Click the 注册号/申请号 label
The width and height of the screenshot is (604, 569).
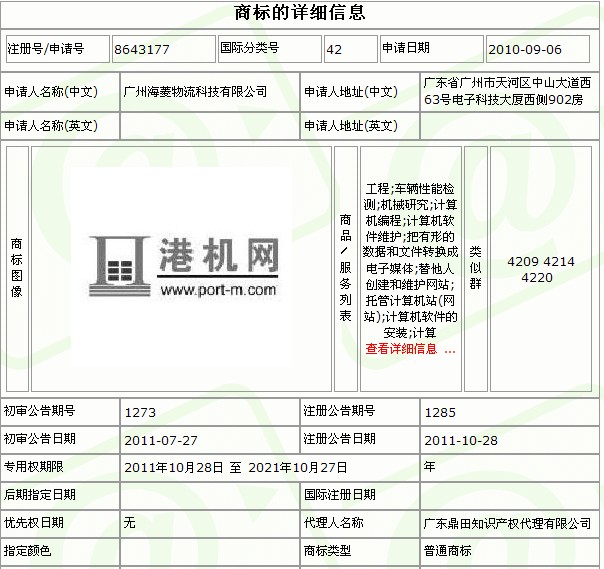click(45, 49)
